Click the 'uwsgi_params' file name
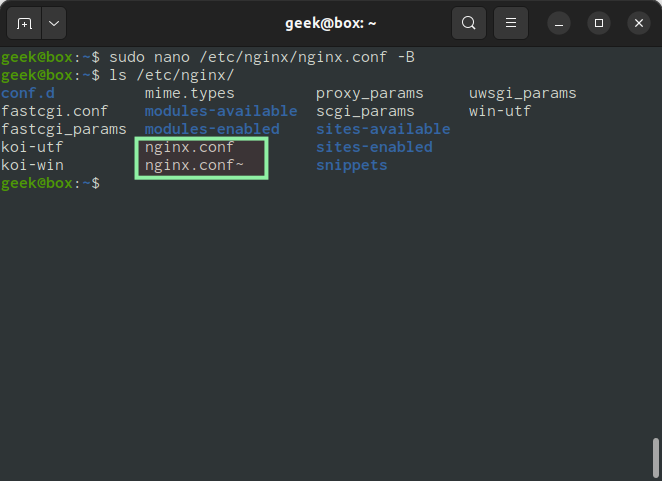Image resolution: width=662 pixels, height=481 pixels. pyautogui.click(x=522, y=93)
